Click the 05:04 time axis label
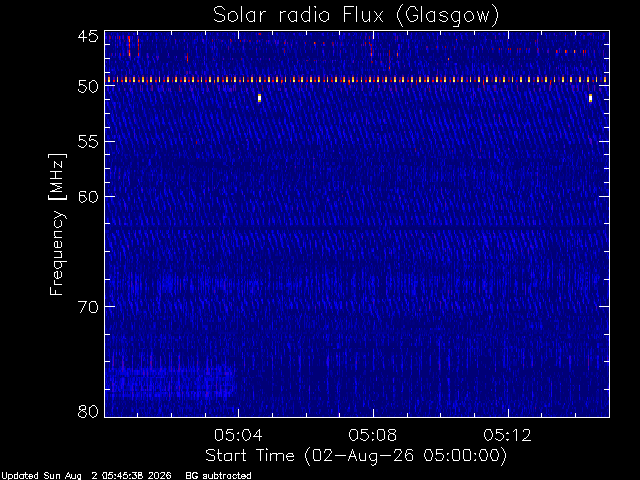The image size is (640, 480). [x=238, y=435]
